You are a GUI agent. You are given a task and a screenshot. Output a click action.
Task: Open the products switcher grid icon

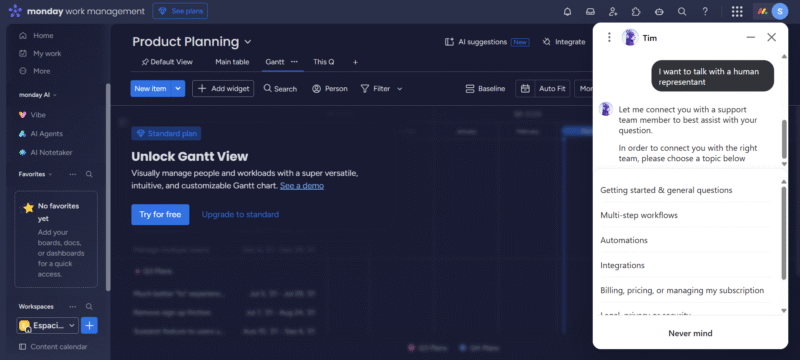pos(737,11)
